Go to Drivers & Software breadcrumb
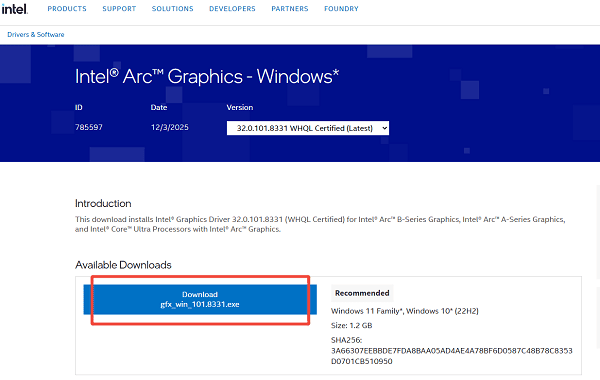This screenshot has height=380, width=600. (x=36, y=34)
